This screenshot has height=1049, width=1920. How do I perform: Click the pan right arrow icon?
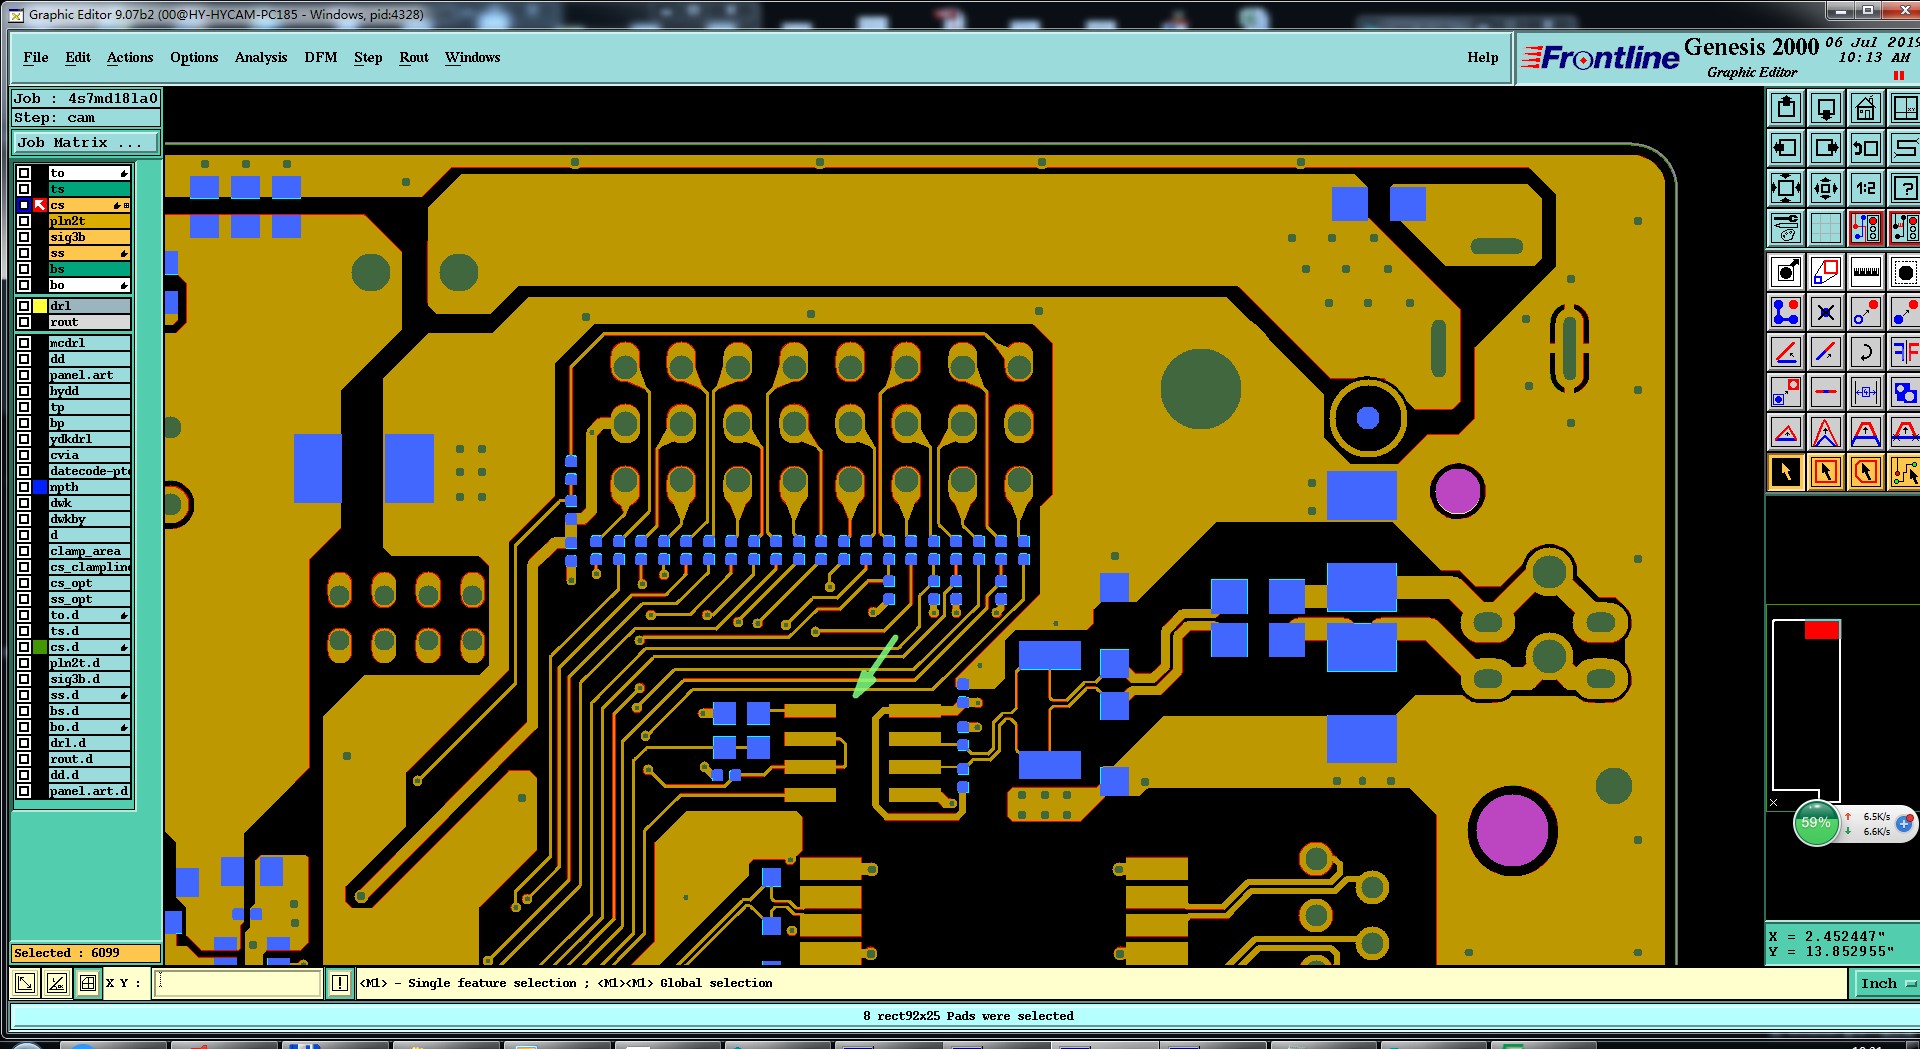pyautogui.click(x=1826, y=148)
